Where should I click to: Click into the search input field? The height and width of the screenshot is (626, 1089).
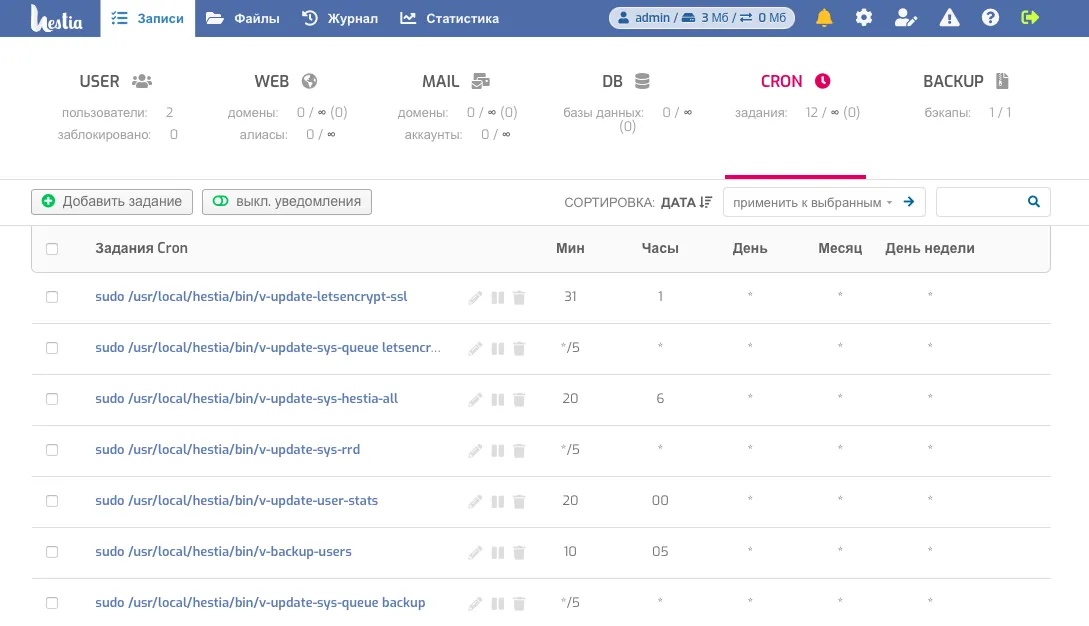980,202
